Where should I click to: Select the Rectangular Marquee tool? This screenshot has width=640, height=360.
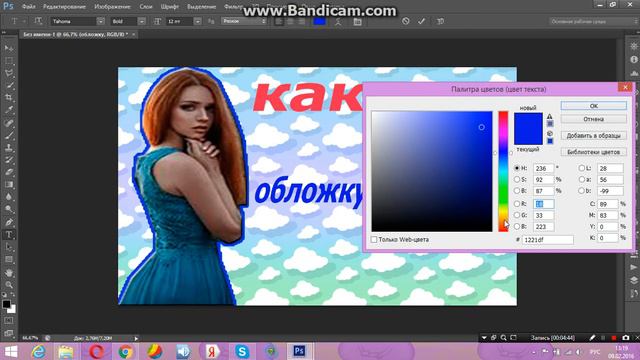(9, 61)
